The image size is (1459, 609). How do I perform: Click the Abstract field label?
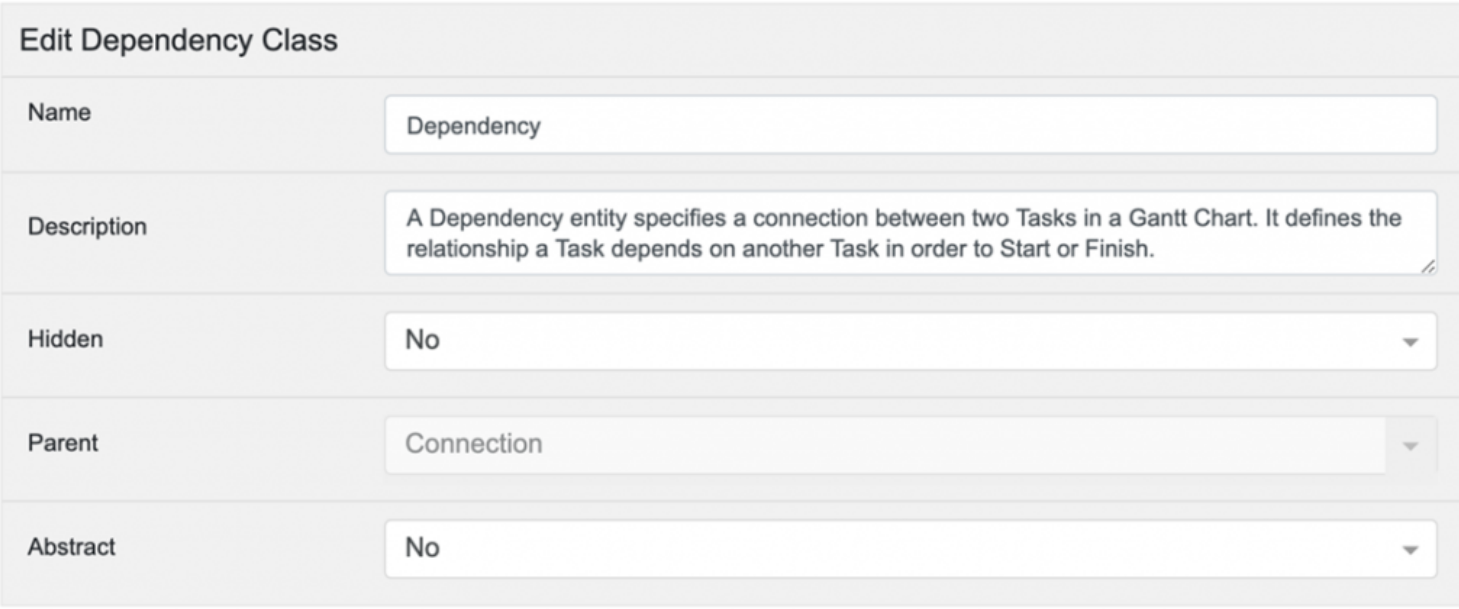point(71,547)
